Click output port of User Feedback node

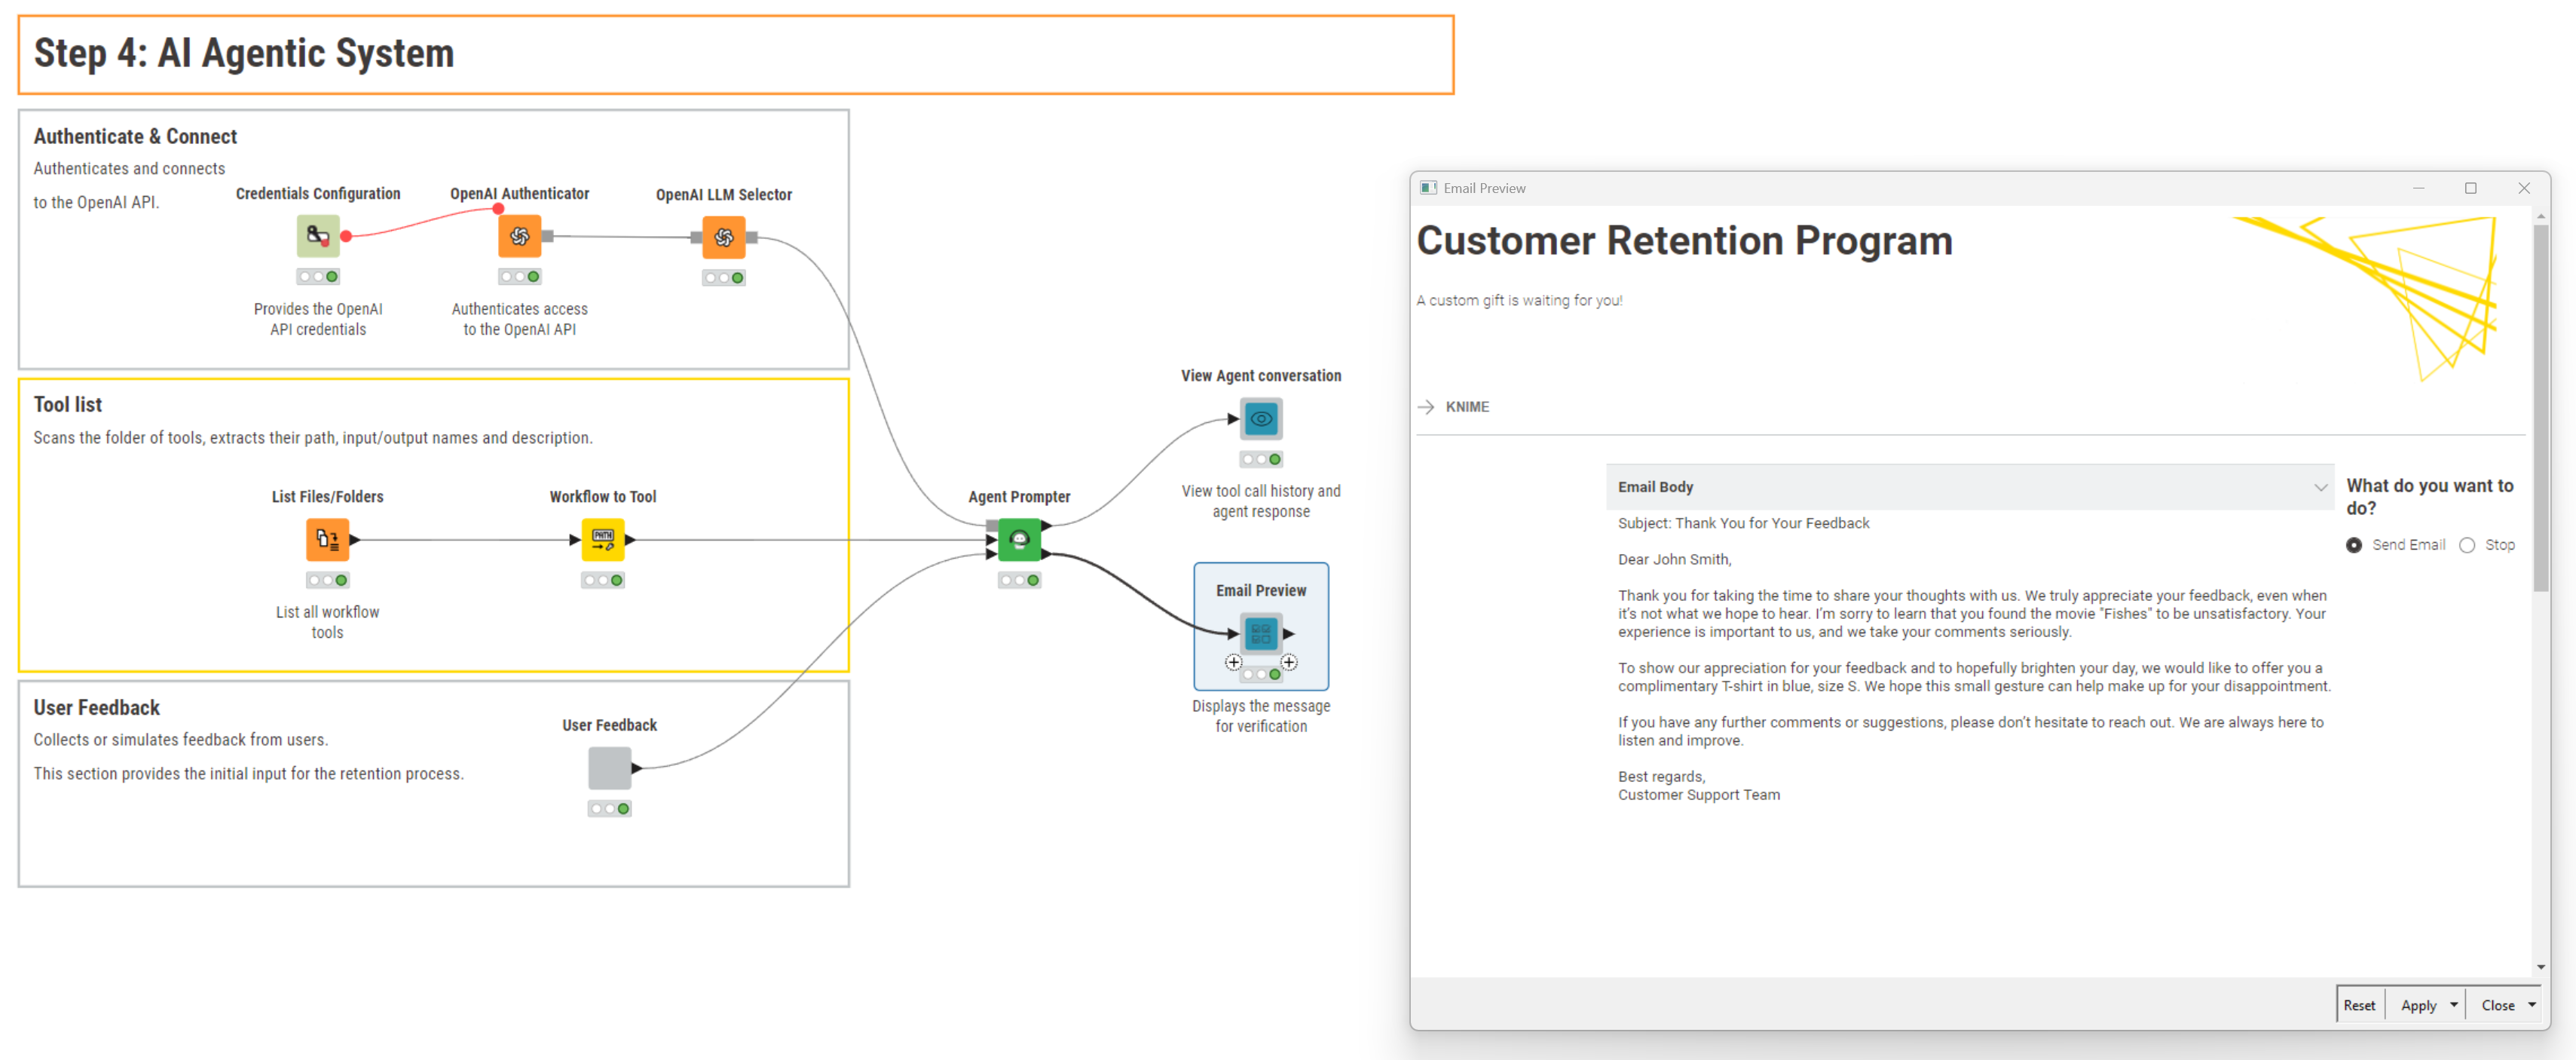coord(637,768)
